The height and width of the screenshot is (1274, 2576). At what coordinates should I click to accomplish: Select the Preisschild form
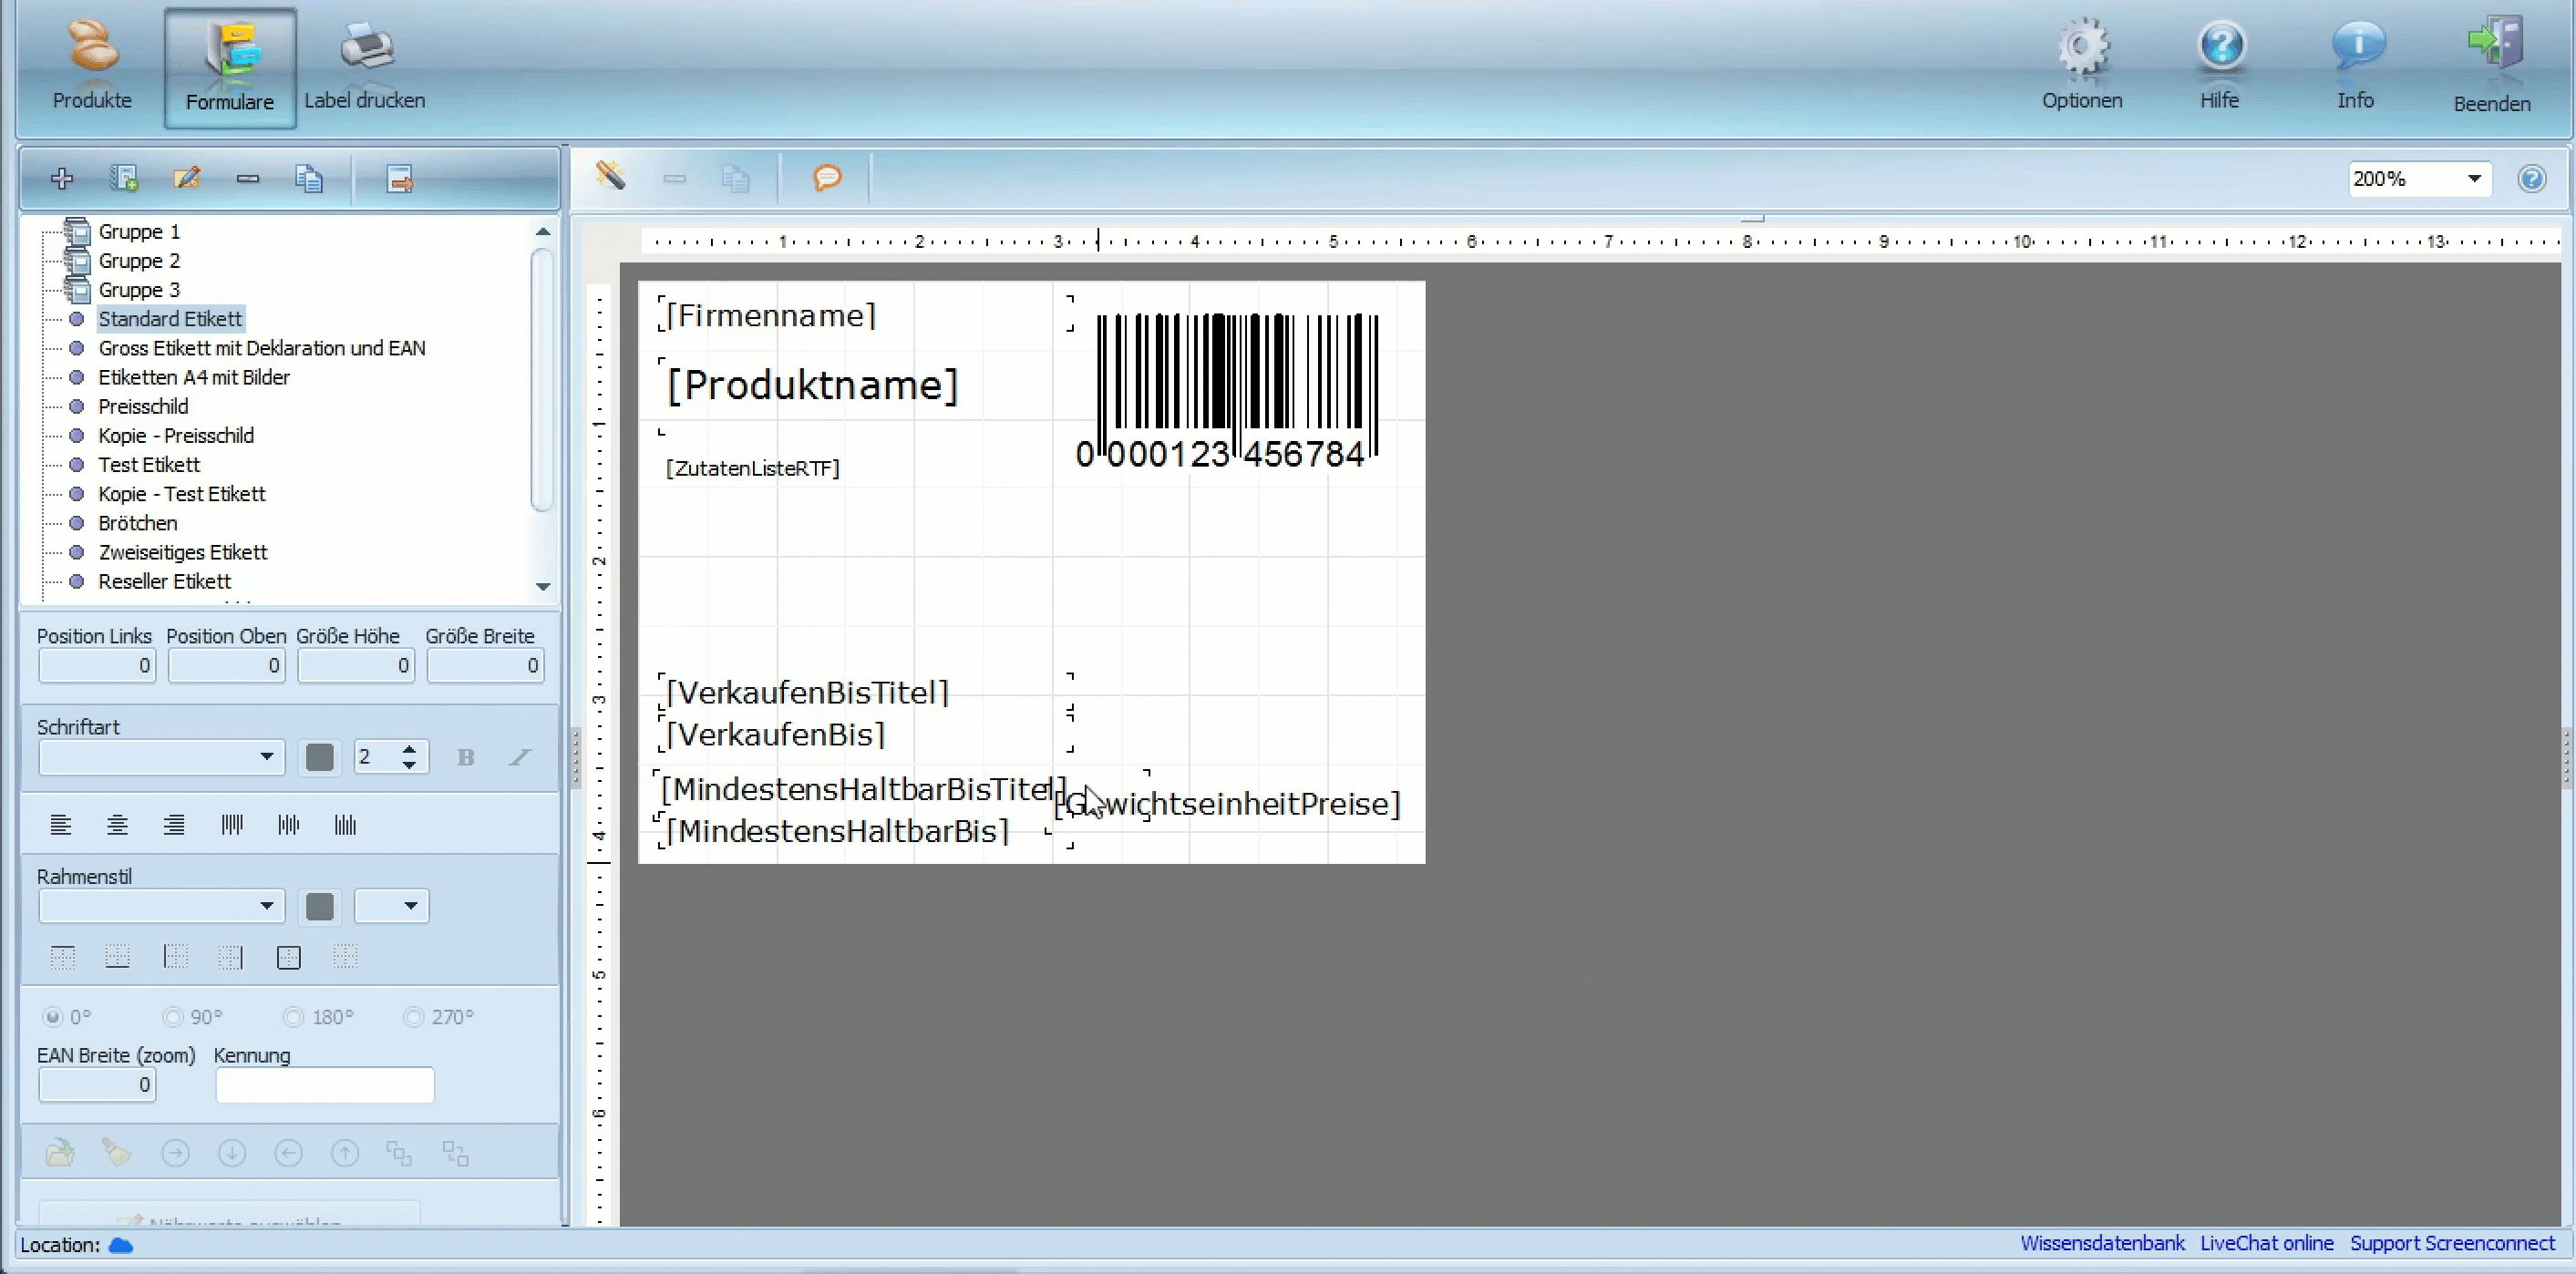[x=143, y=406]
